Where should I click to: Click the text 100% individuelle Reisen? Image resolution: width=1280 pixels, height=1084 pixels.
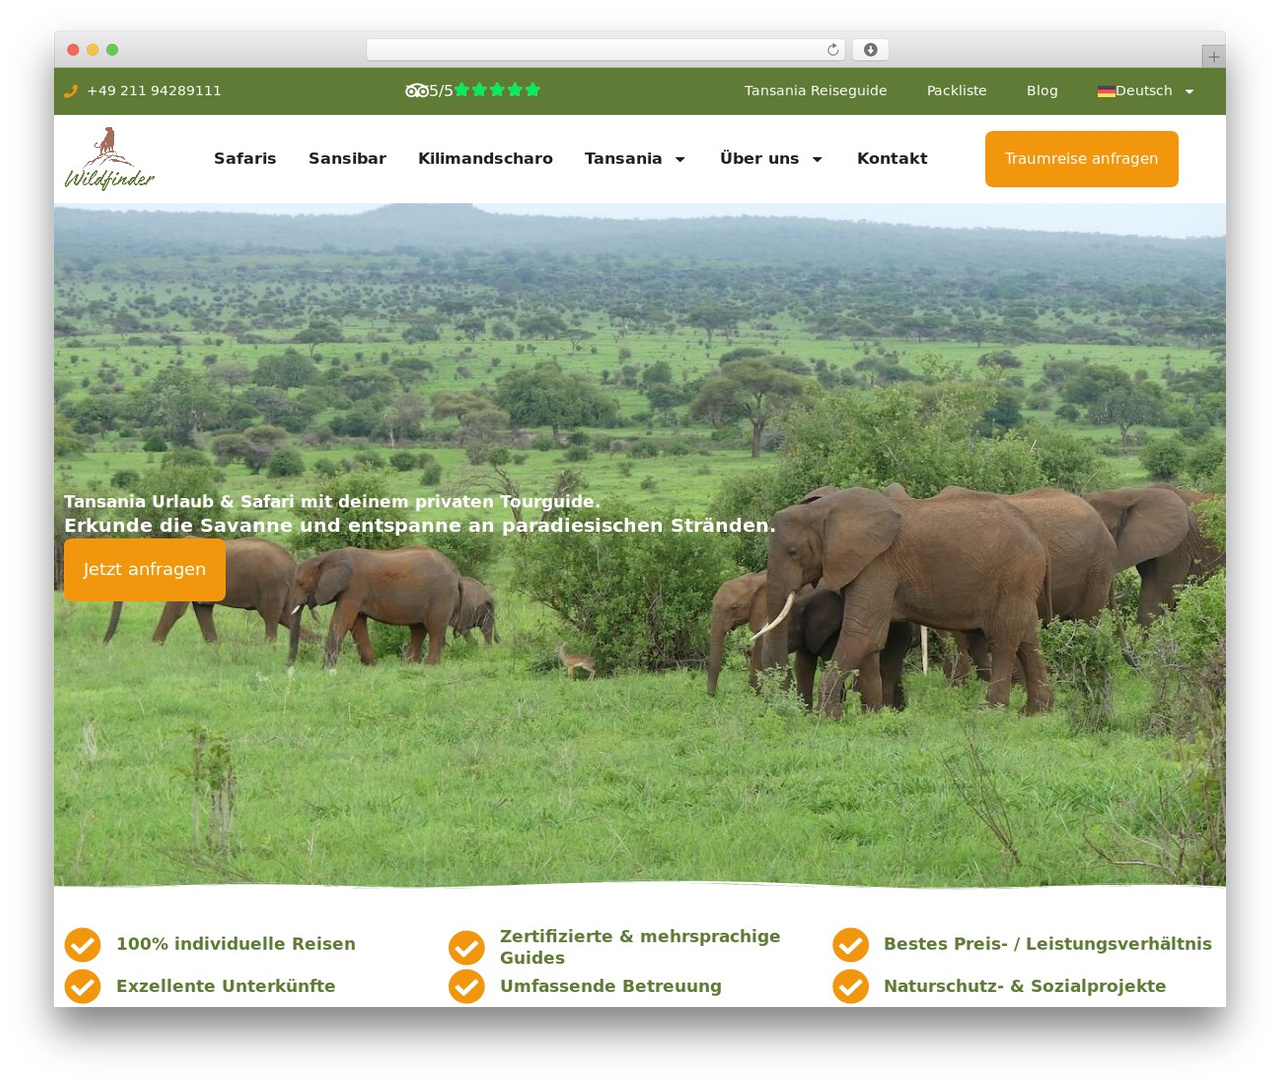(x=236, y=944)
